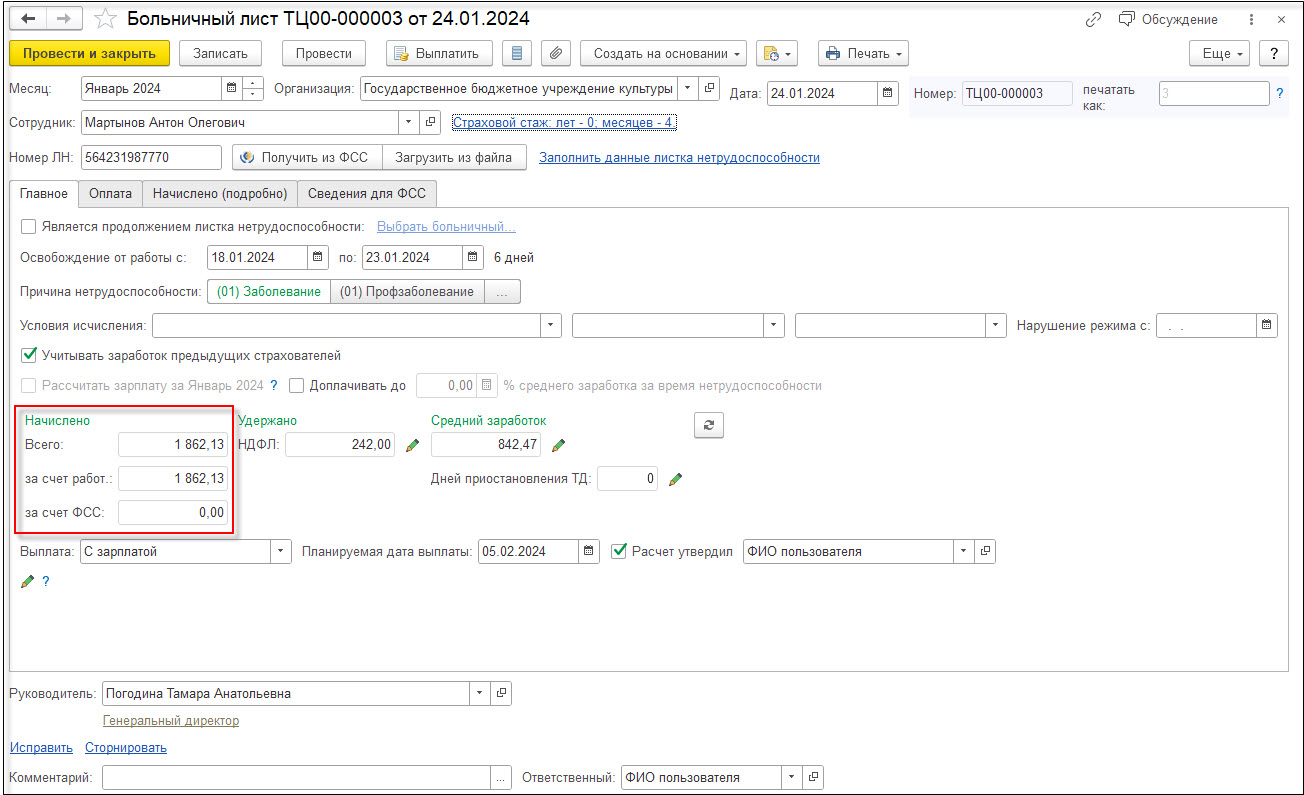Screen dimensions: 1304x795
Task: Click the Записать button
Action: coord(220,53)
